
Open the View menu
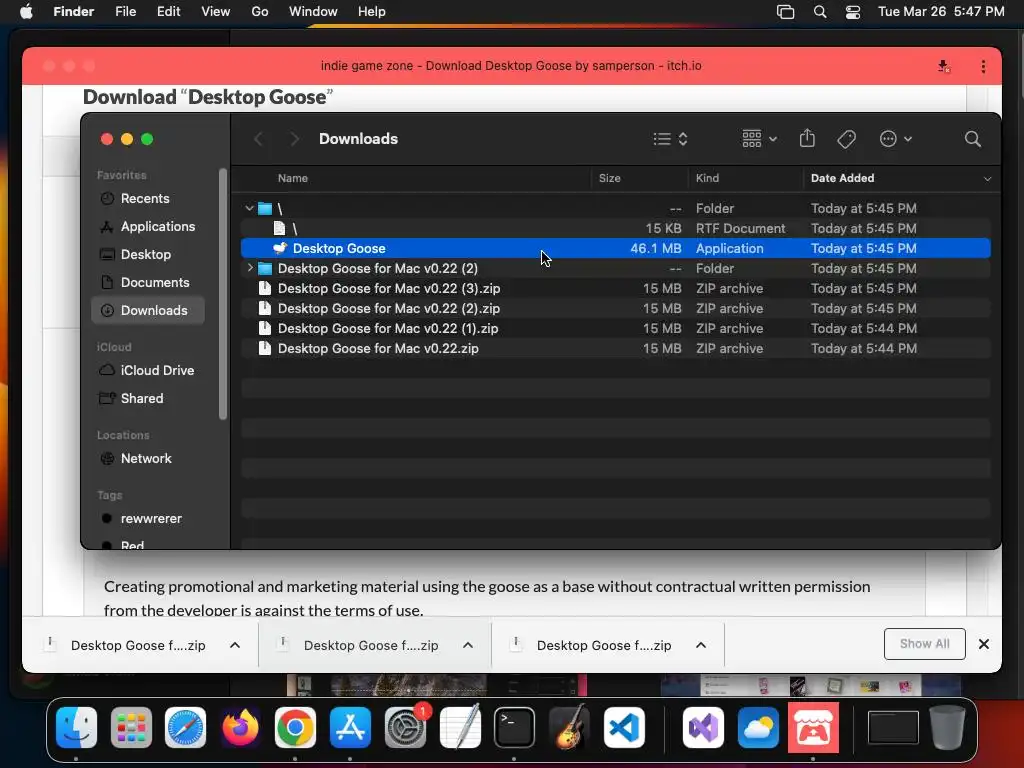(216, 12)
